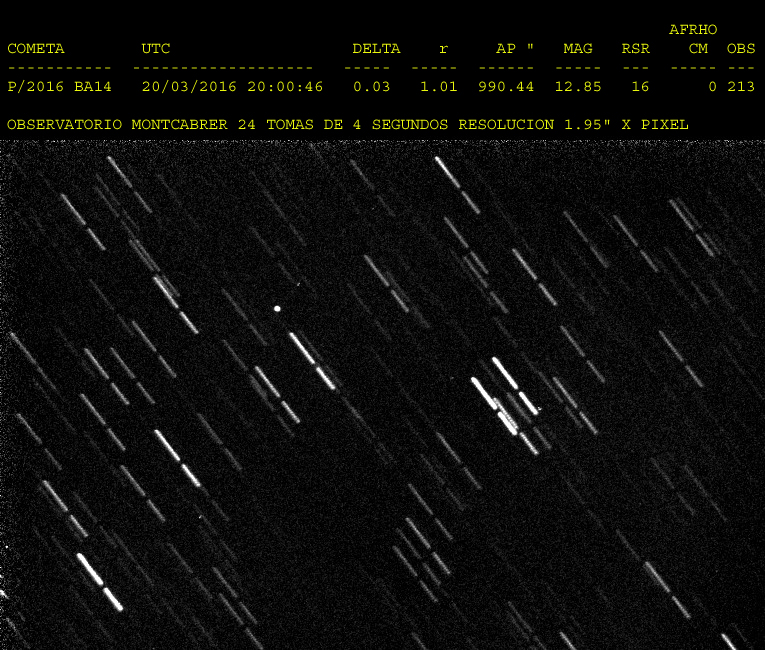Click the MAG column header
765x650 pixels.
click(x=578, y=49)
